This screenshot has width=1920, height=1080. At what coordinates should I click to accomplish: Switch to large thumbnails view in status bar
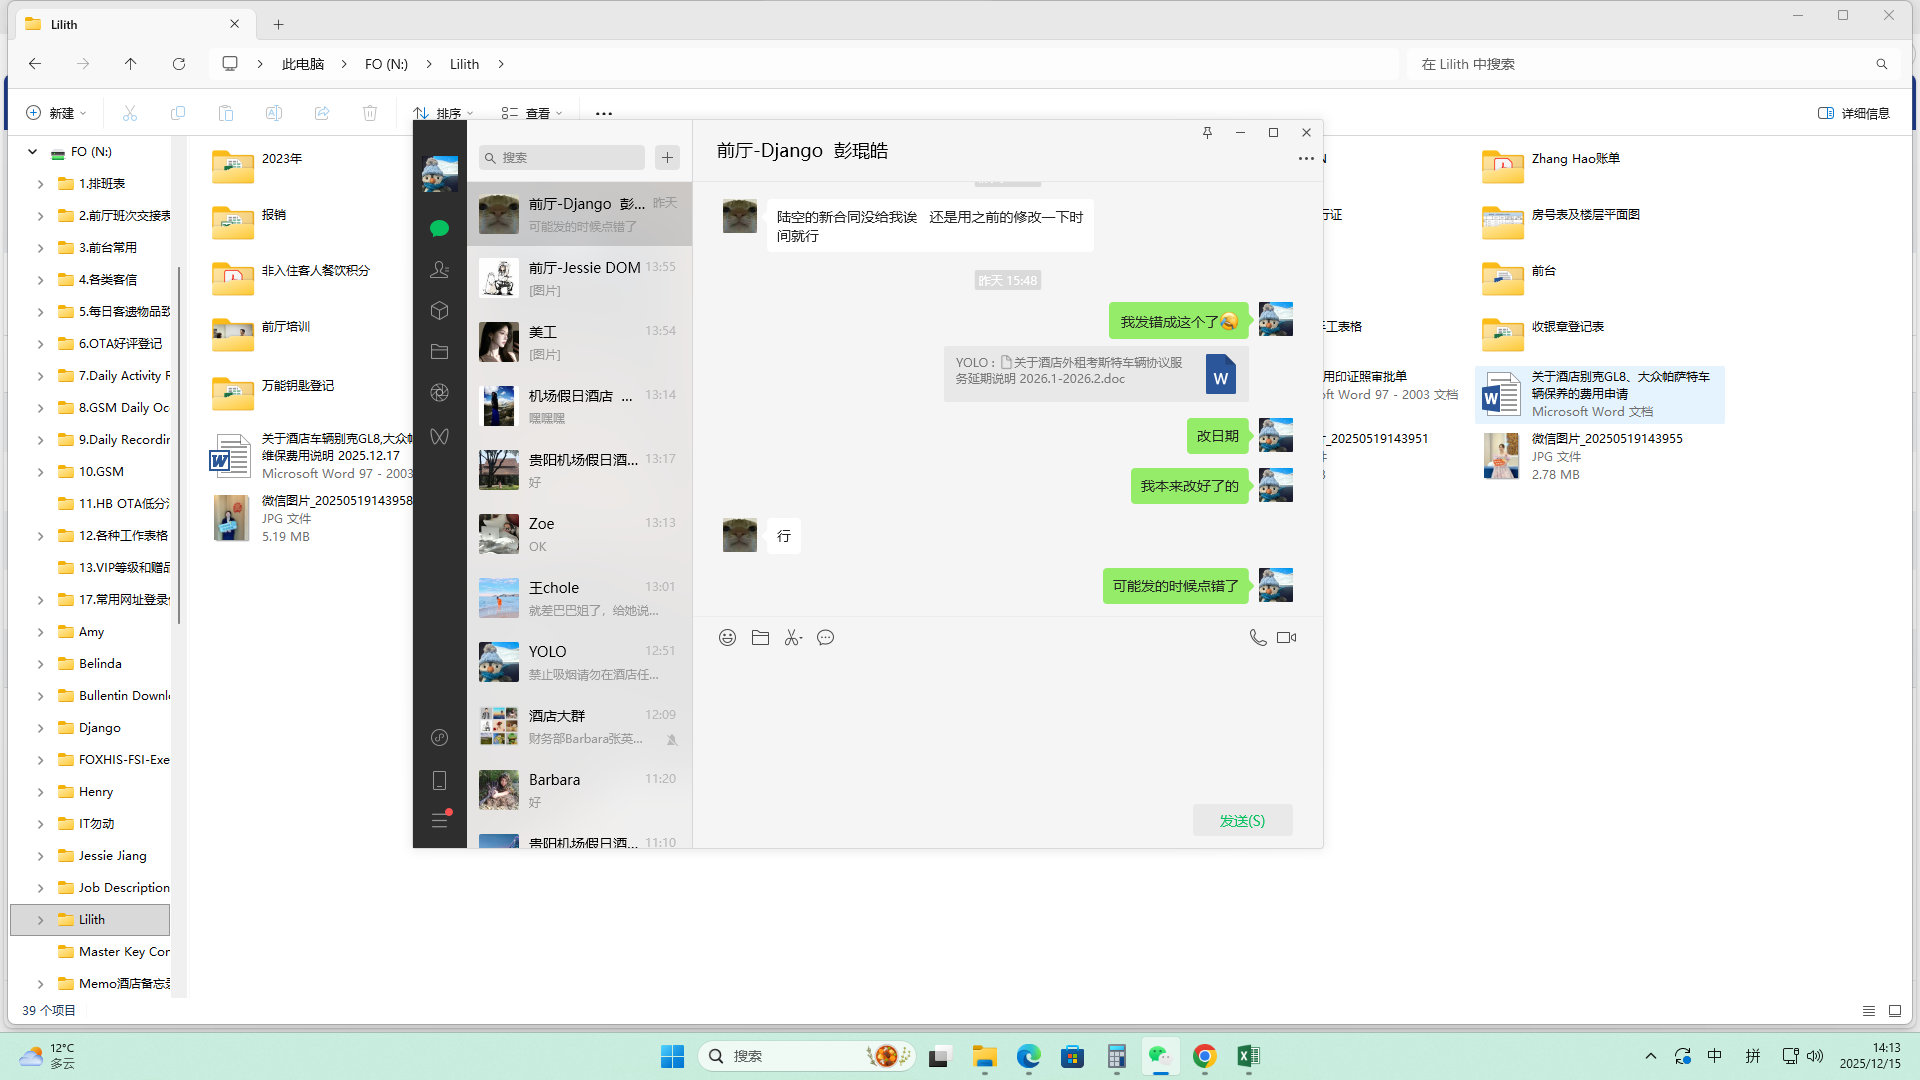tap(1895, 1011)
